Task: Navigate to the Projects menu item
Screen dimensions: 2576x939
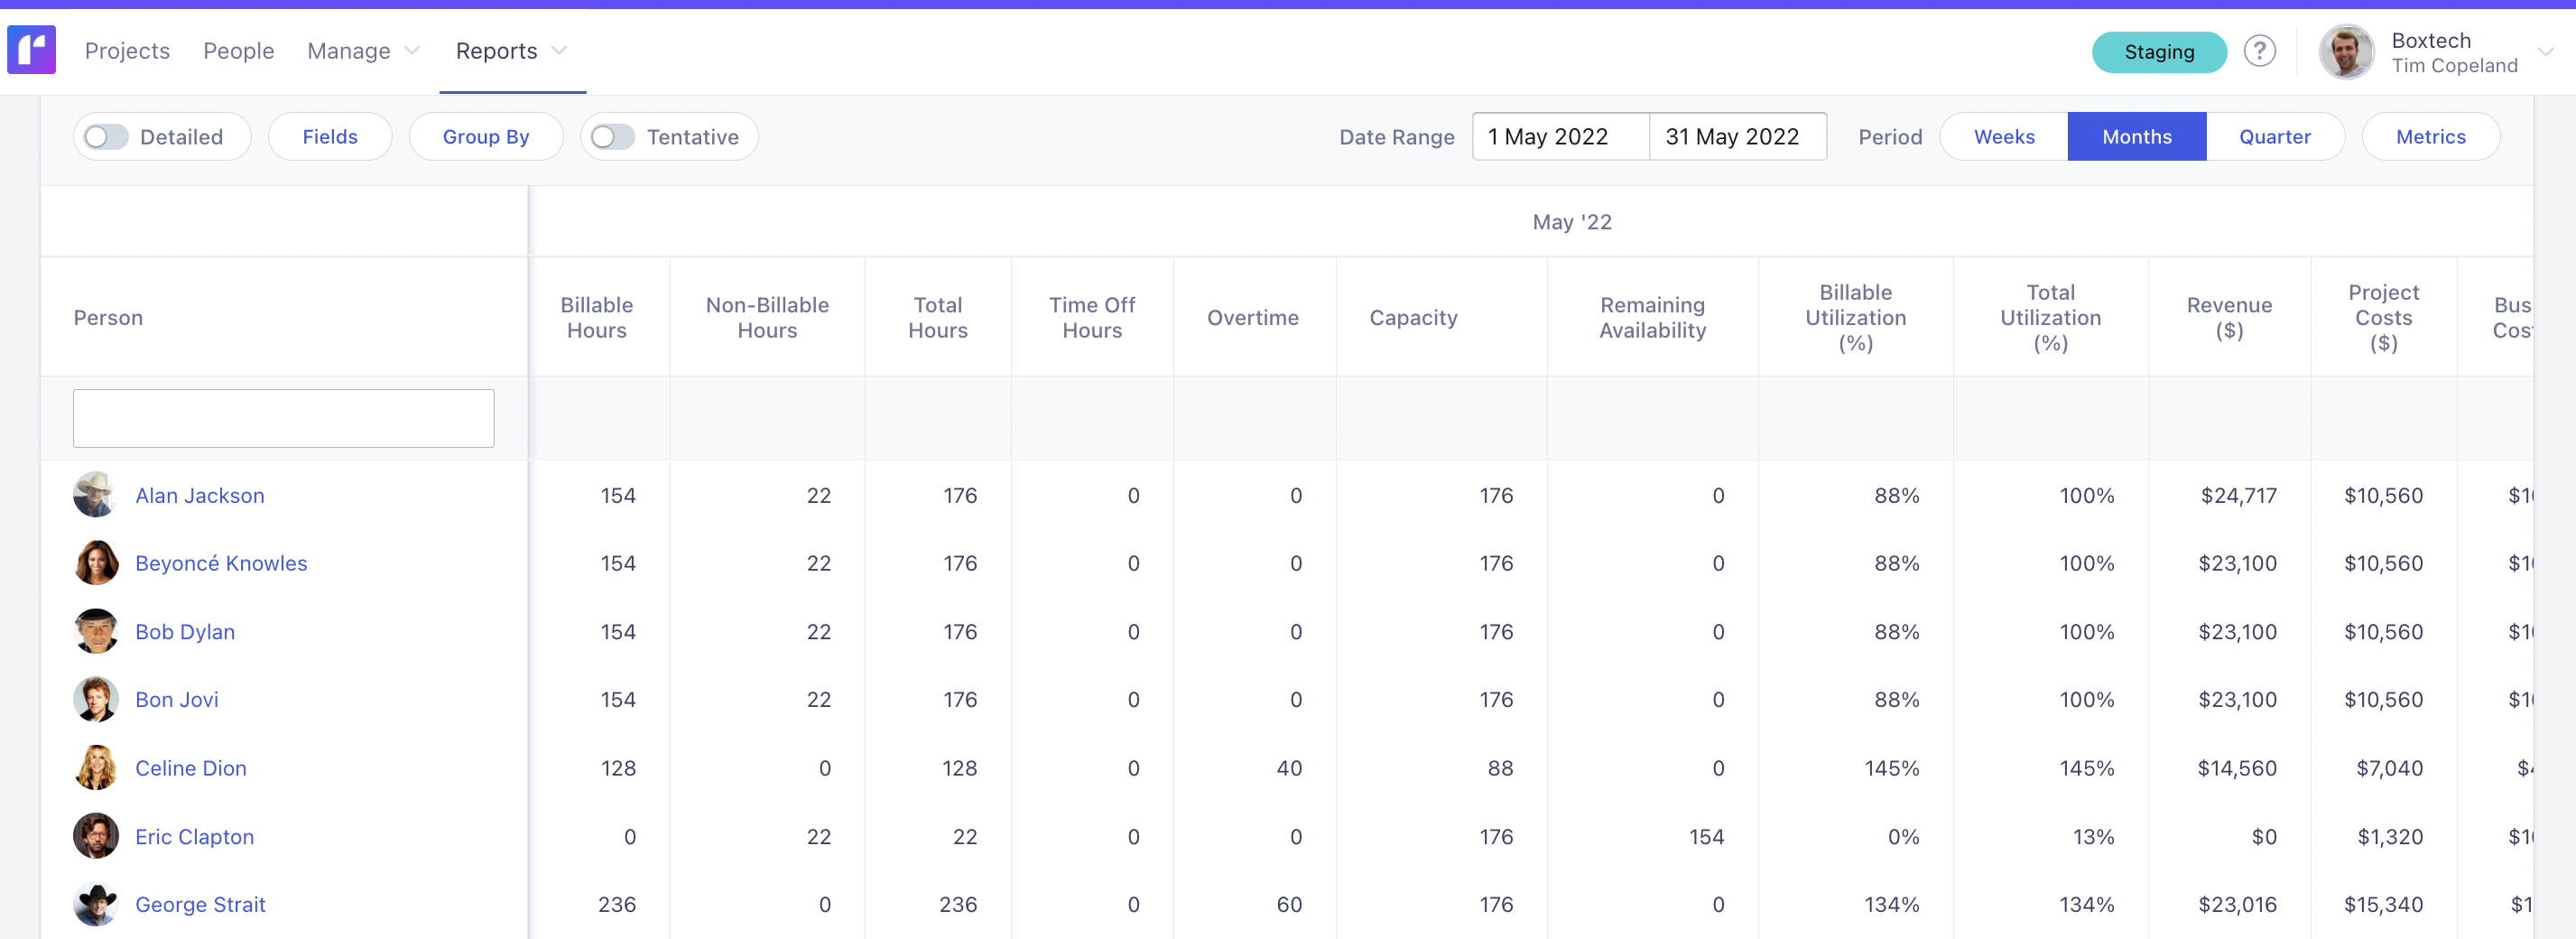Action: pos(127,50)
